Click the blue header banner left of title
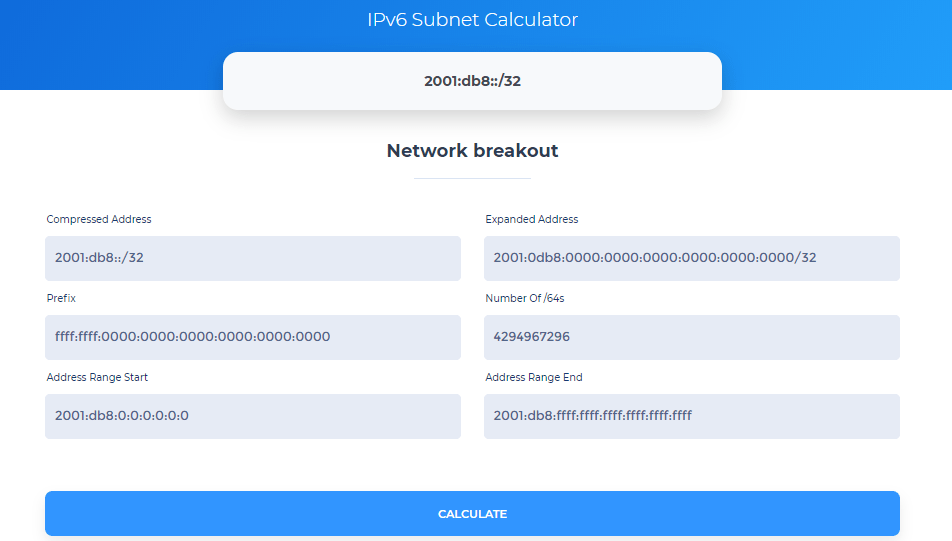 point(120,40)
